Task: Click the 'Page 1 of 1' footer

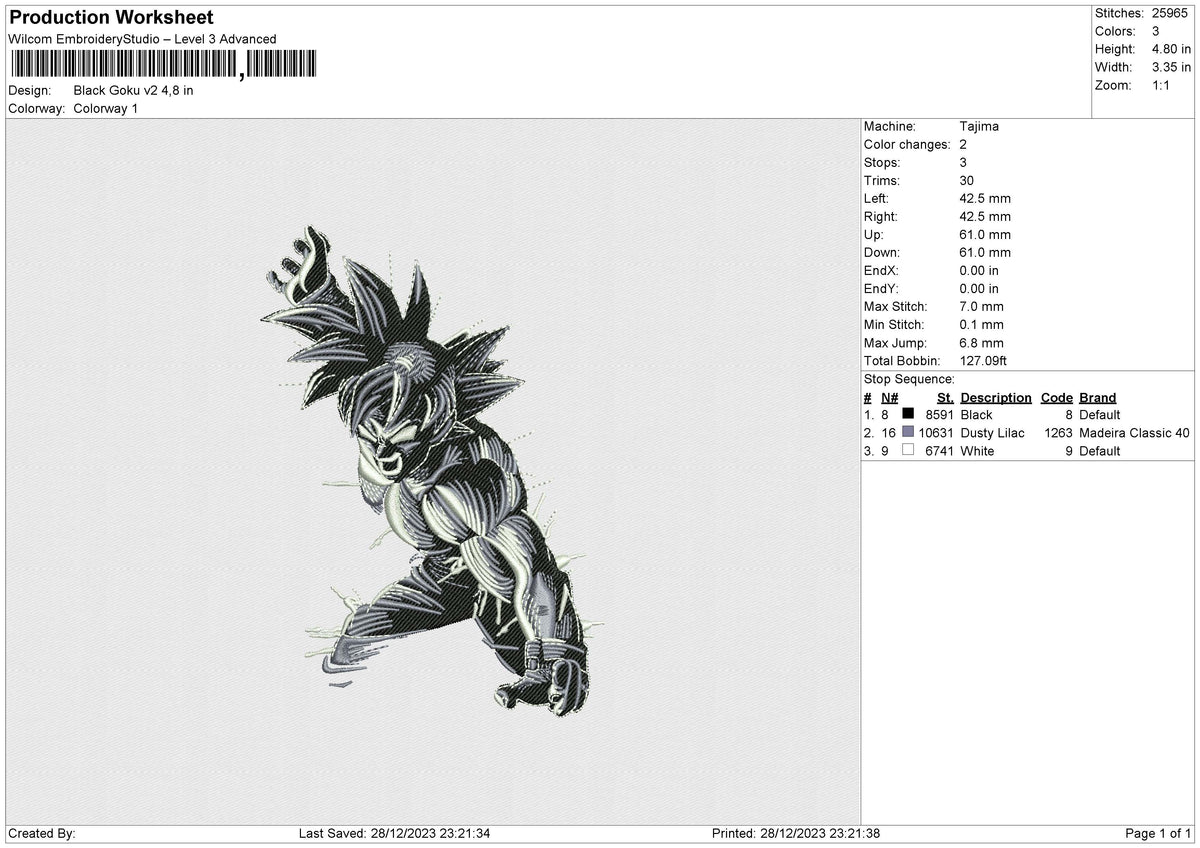Action: tap(1158, 833)
